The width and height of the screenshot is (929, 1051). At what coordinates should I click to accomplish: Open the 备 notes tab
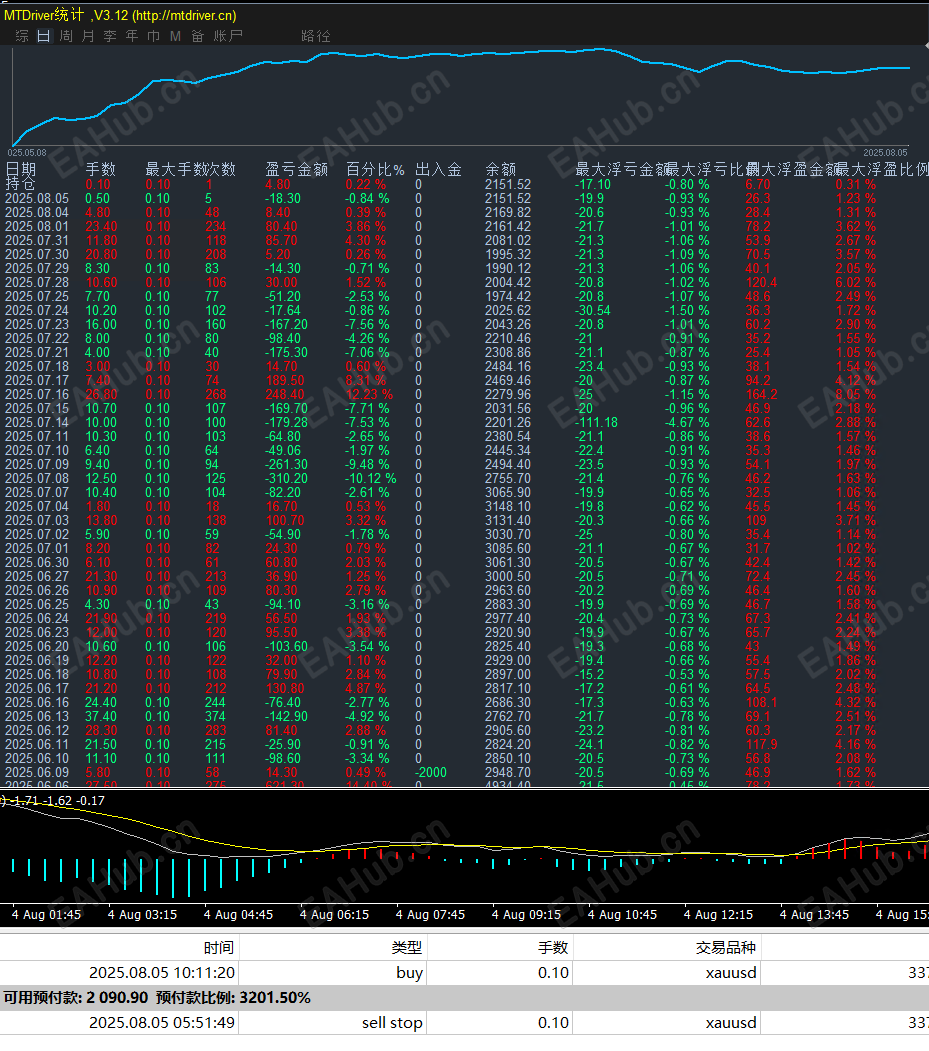[197, 36]
